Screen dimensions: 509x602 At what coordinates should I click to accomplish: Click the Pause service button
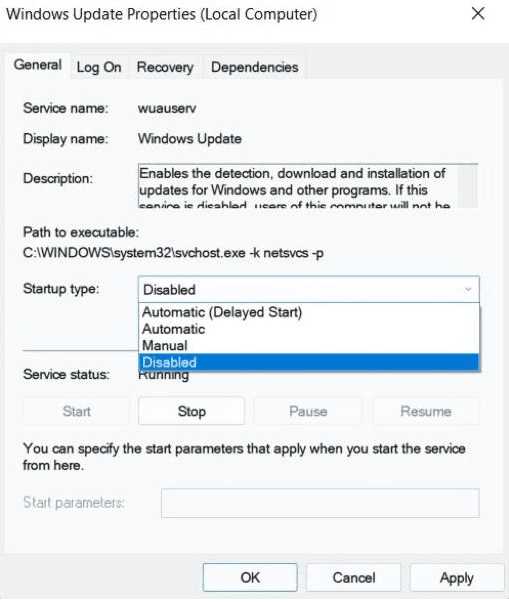(308, 411)
